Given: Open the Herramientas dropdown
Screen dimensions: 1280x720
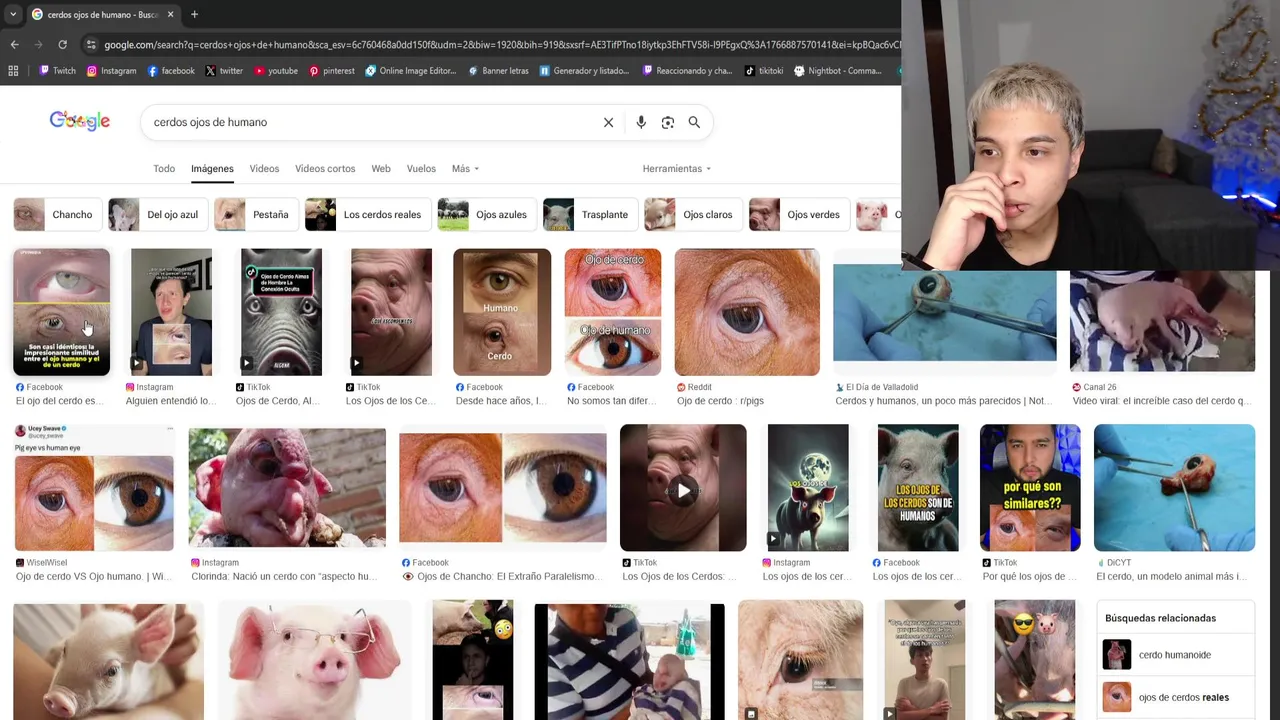Looking at the screenshot, I should click(677, 168).
